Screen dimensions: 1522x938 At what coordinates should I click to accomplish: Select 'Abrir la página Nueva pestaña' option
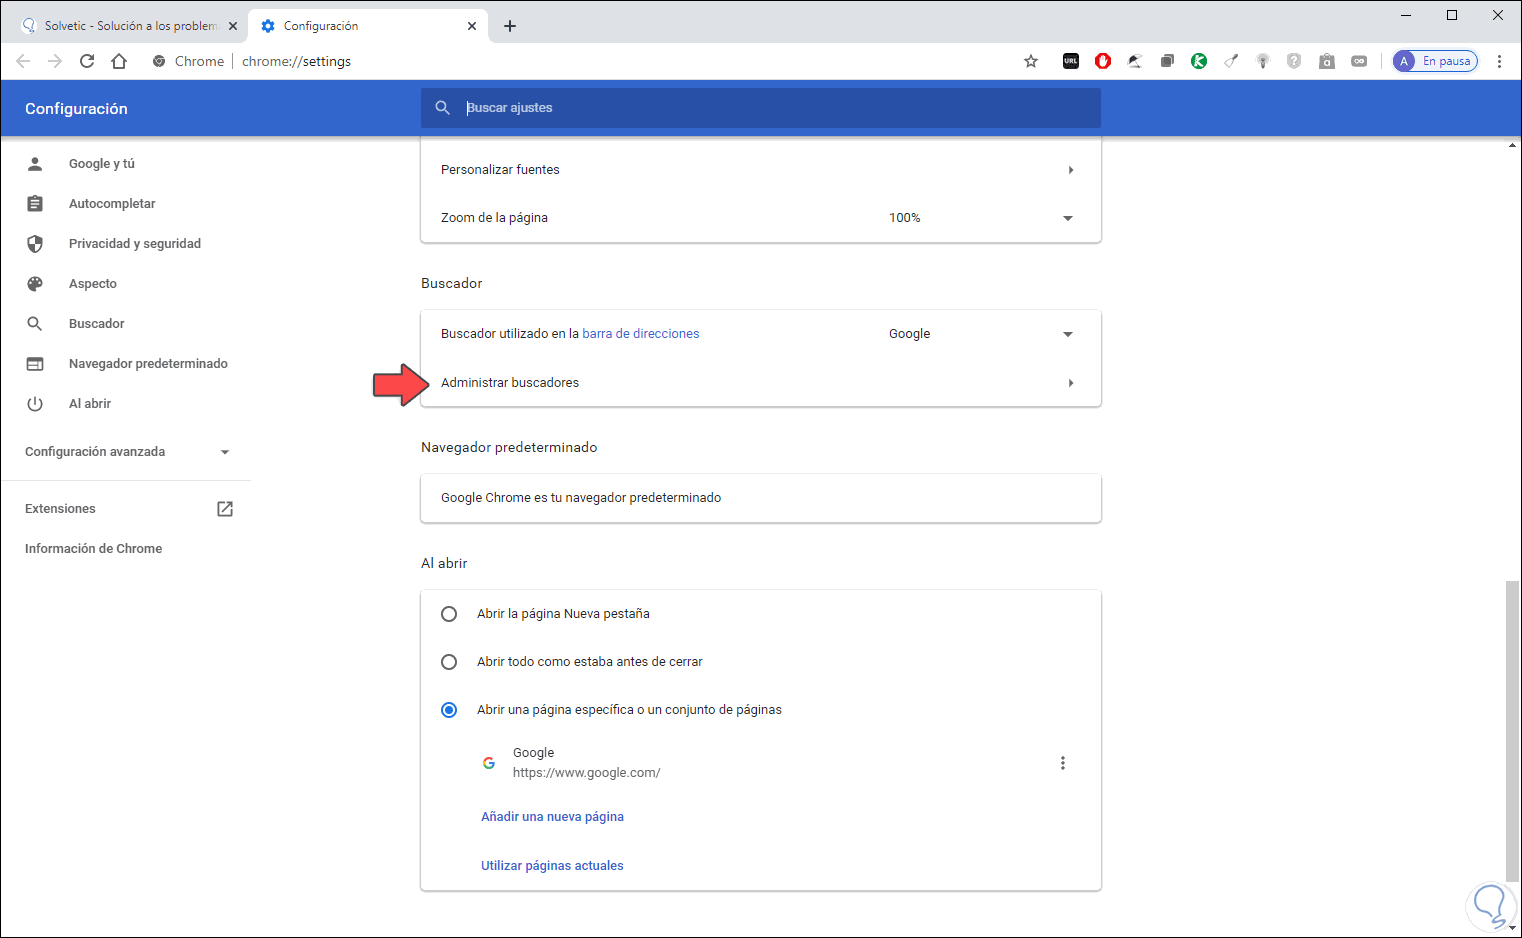449,614
